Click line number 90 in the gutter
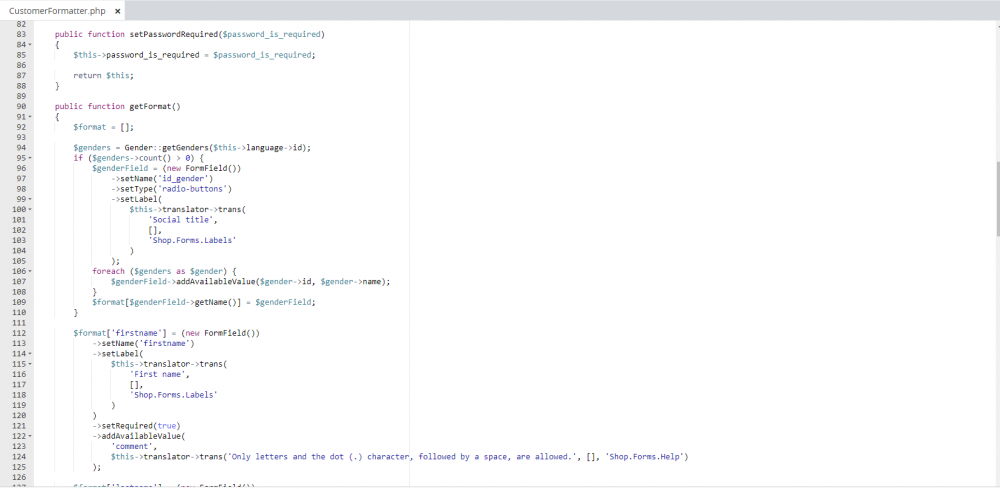Screen dimensions: 1000x489 21,106
